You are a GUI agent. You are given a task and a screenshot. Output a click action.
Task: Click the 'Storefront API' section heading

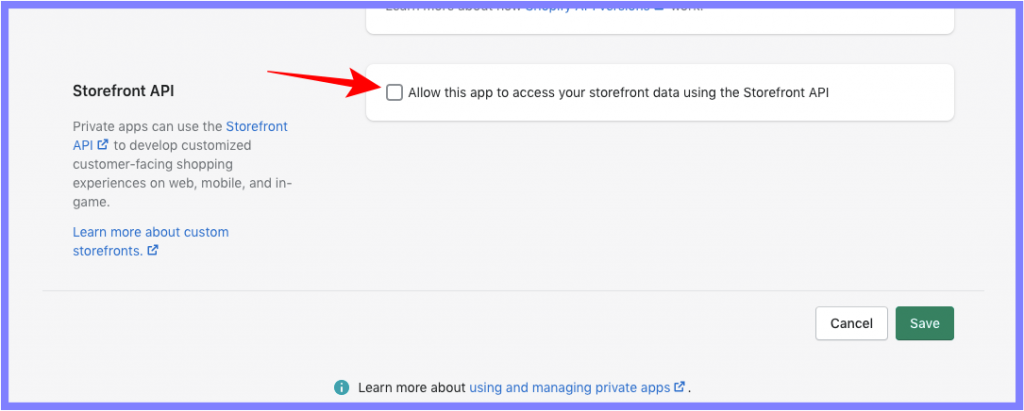coord(123,91)
